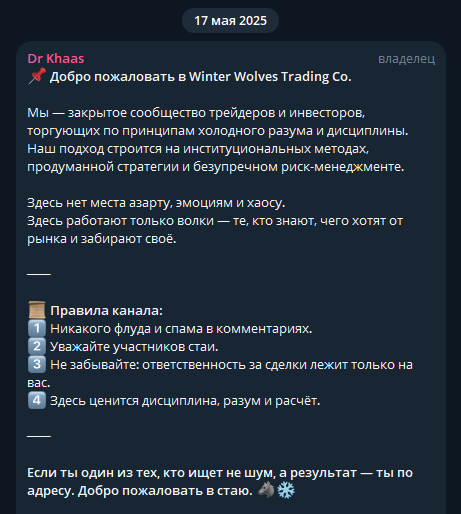
Task: Click the number 1 keycap emoji
Action: tap(37, 328)
